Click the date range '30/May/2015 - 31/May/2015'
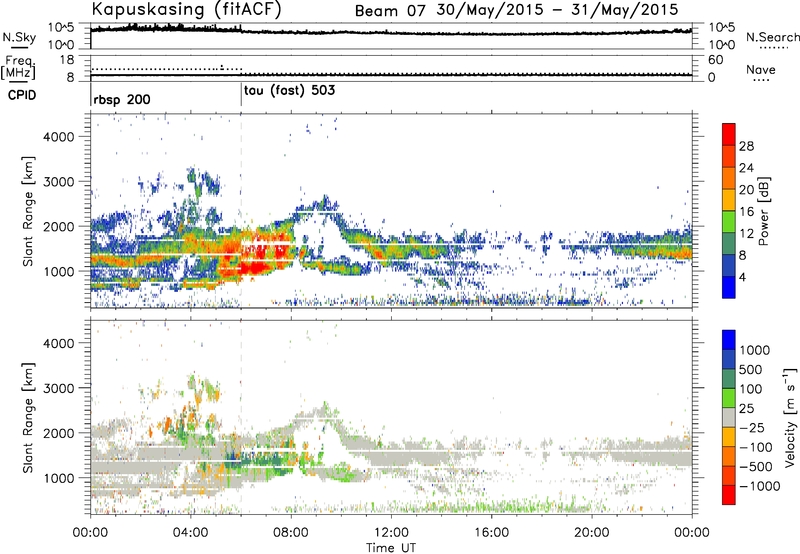 tap(557, 10)
